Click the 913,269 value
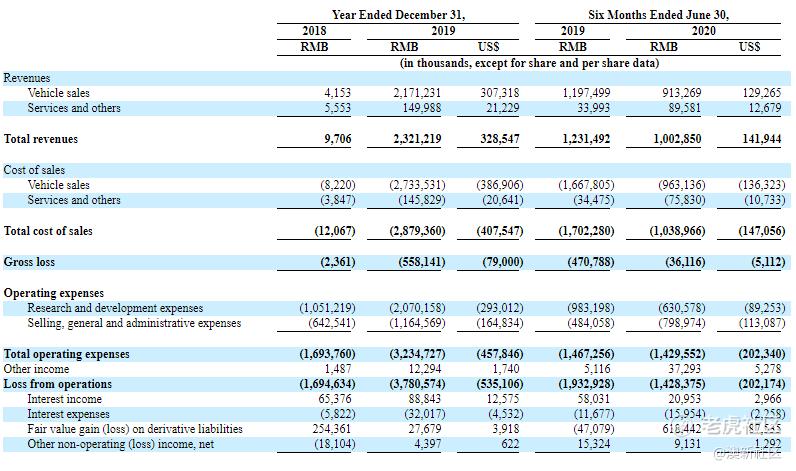The image size is (796, 471). coord(681,93)
